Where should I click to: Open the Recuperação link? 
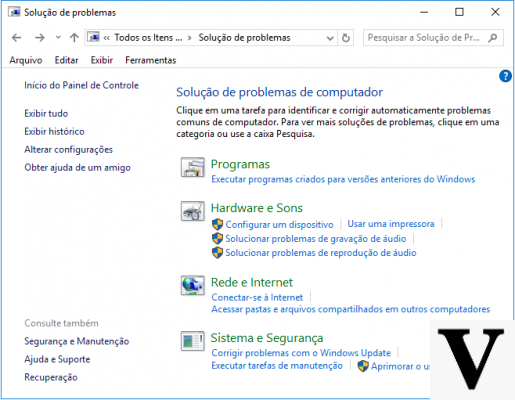51,377
